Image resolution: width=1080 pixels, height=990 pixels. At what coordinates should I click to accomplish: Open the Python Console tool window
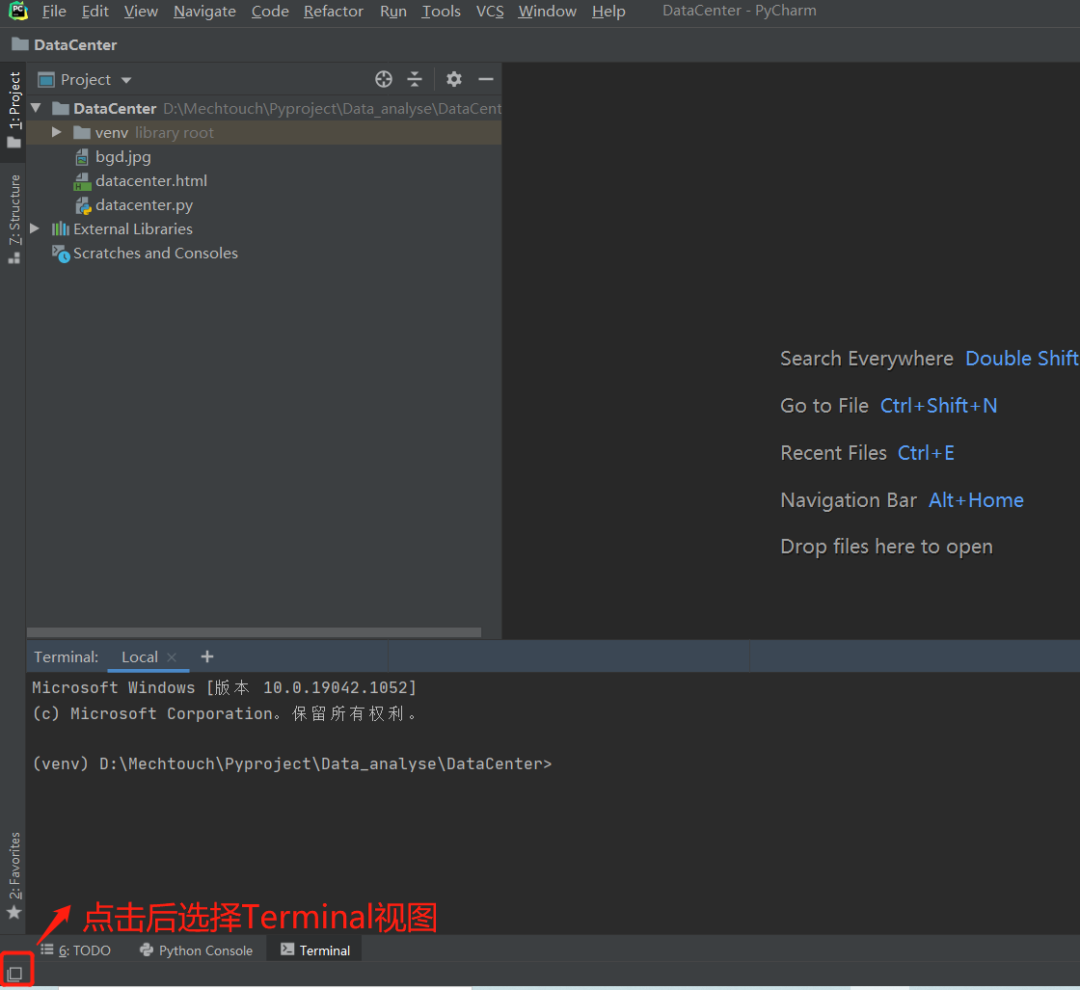(x=196, y=950)
